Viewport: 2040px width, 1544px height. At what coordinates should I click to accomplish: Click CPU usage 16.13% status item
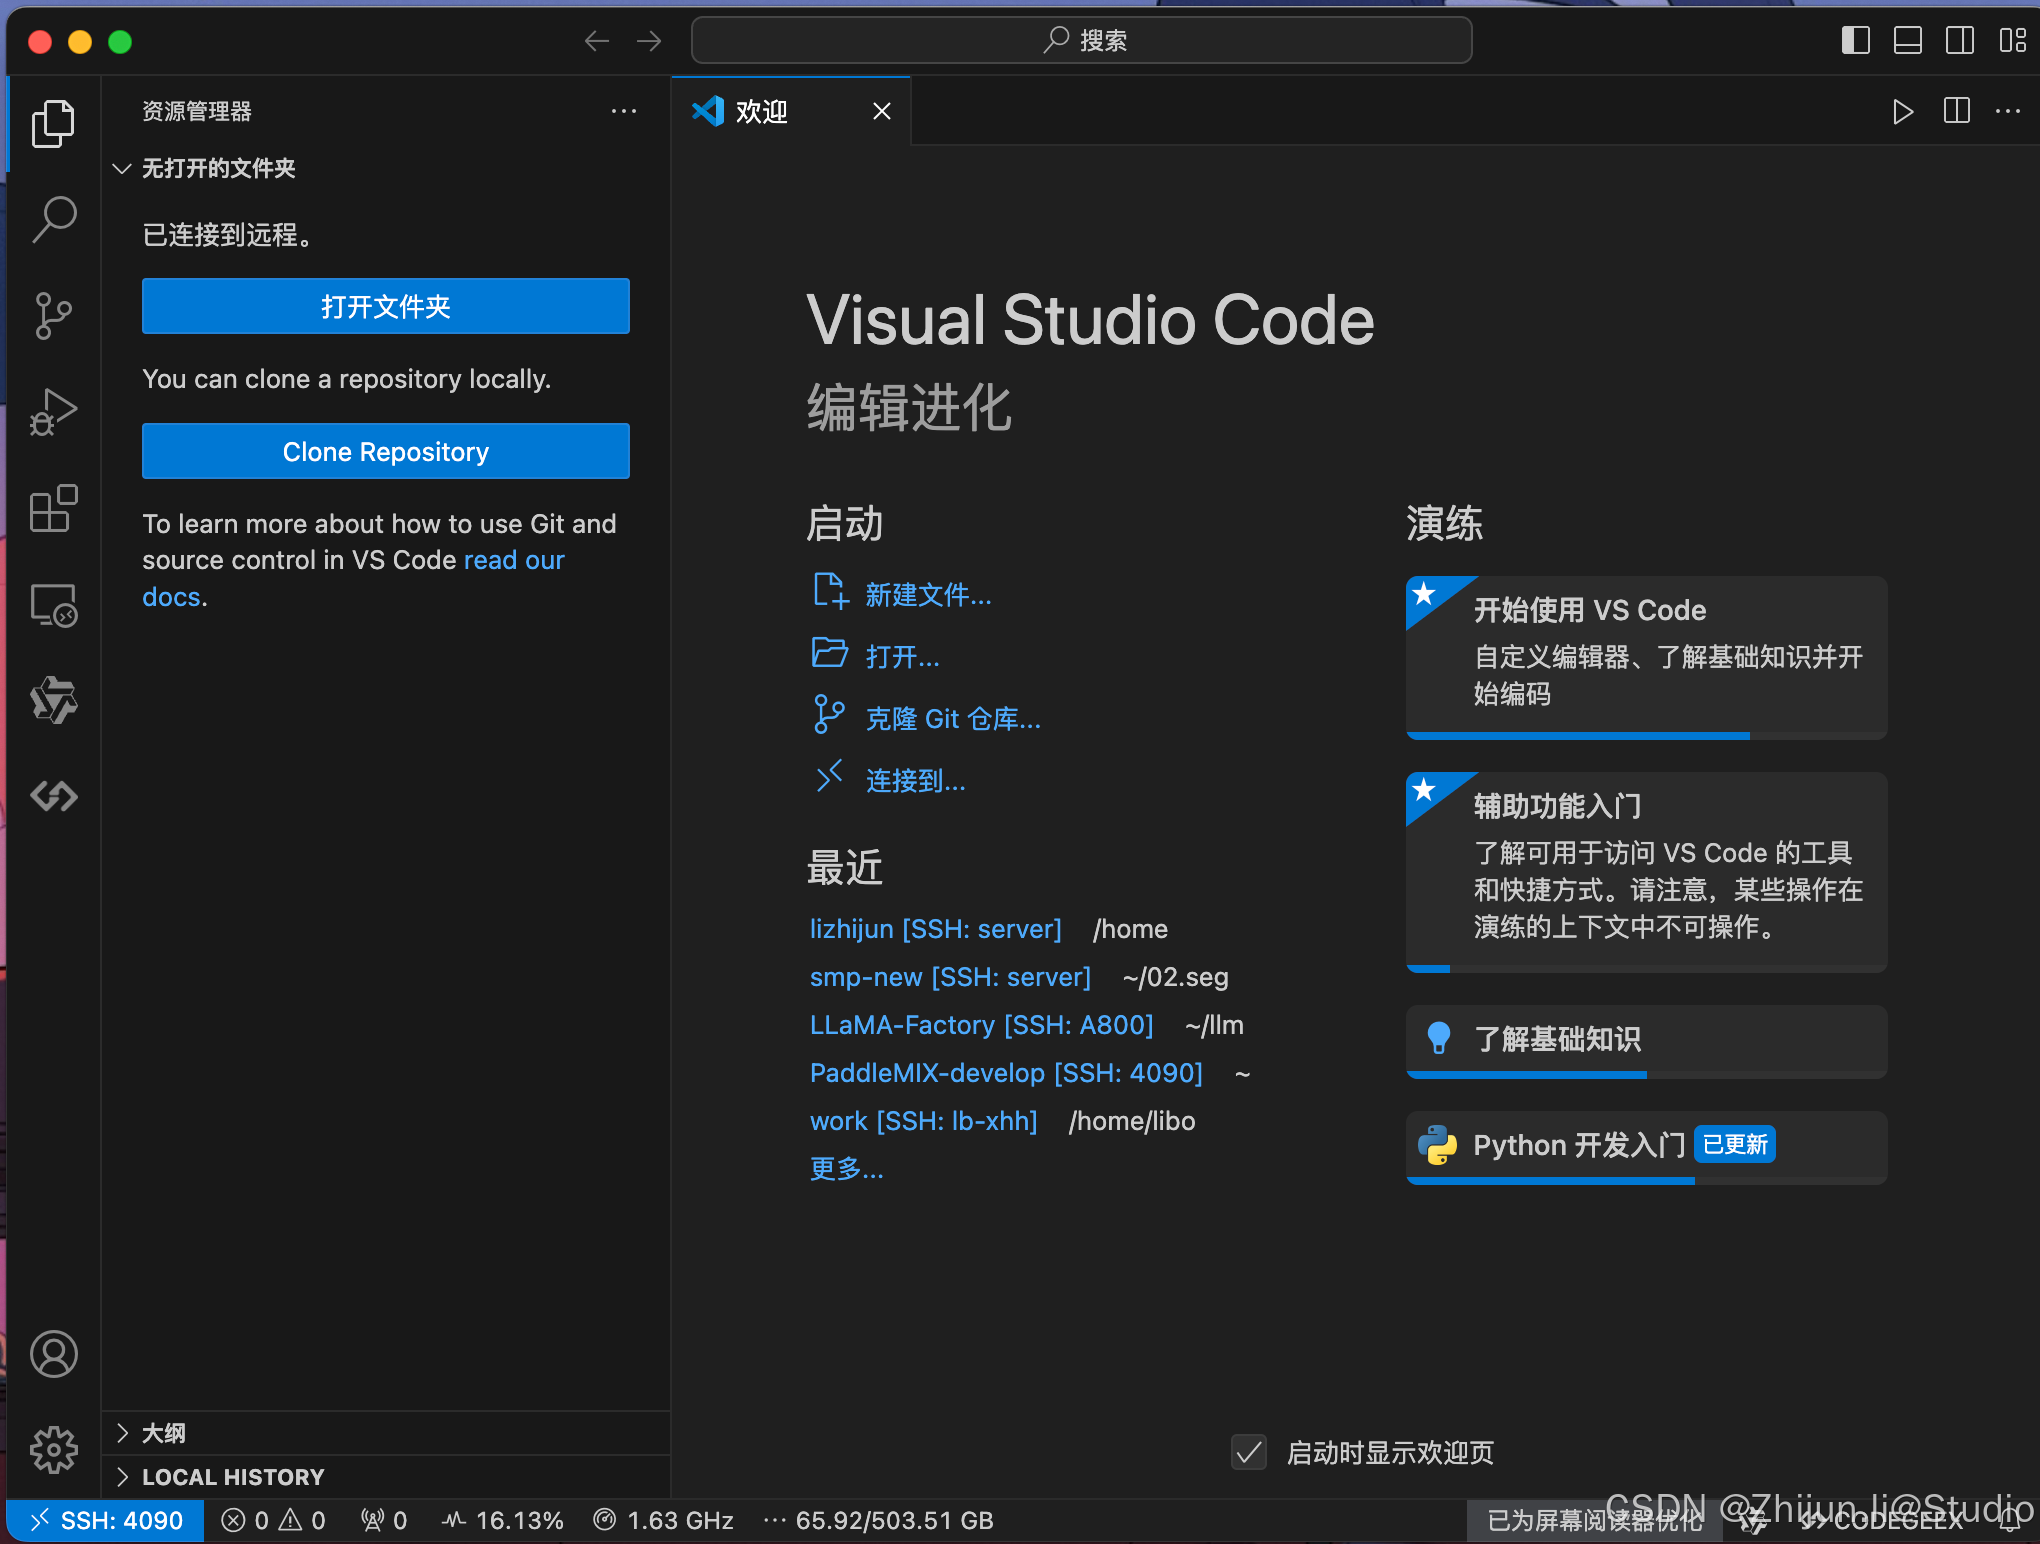tap(503, 1521)
